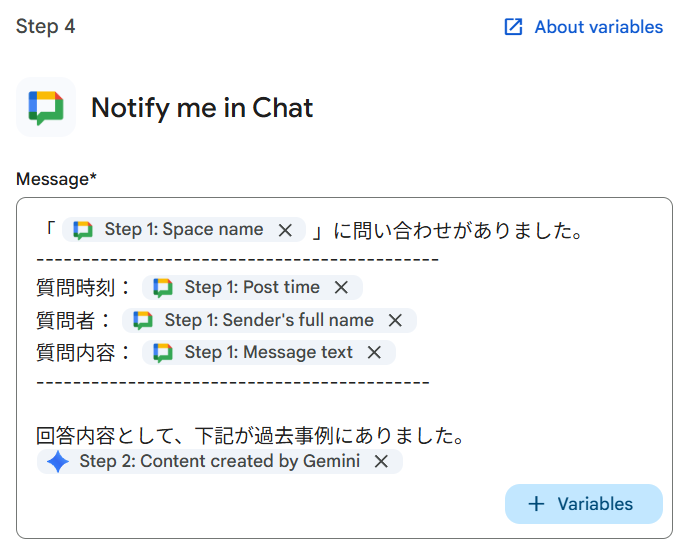Remove the Post time variable chip
The height and width of the screenshot is (557, 697).
pyautogui.click(x=341, y=288)
